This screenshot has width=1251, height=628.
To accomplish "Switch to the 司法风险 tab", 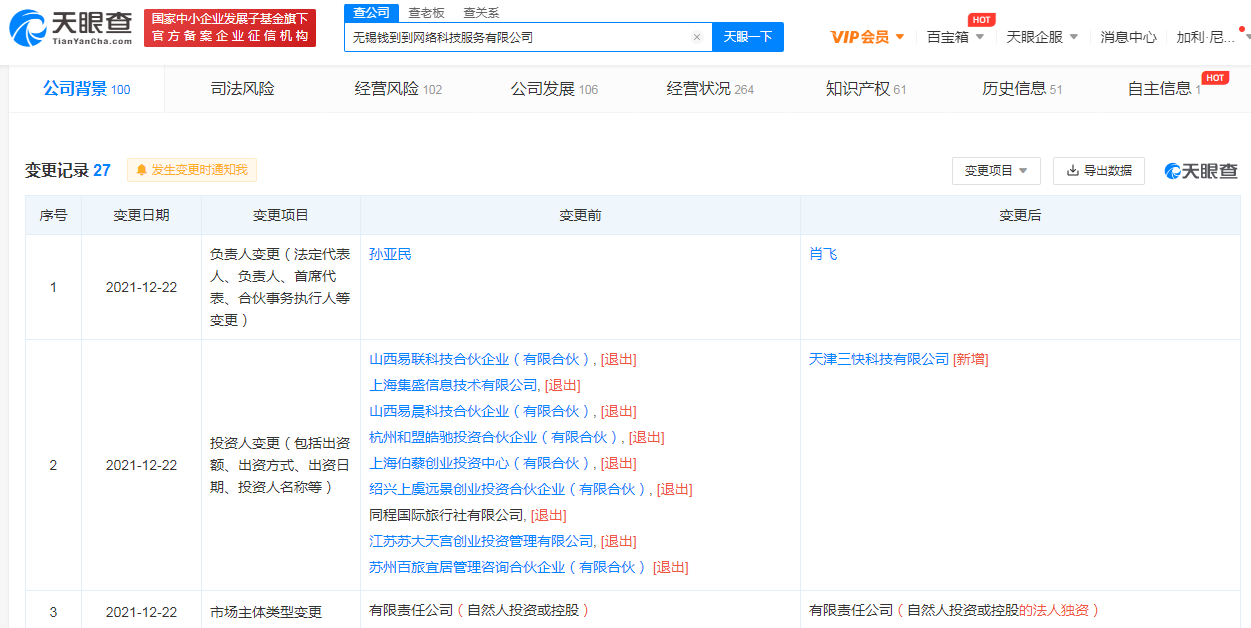I will (242, 89).
